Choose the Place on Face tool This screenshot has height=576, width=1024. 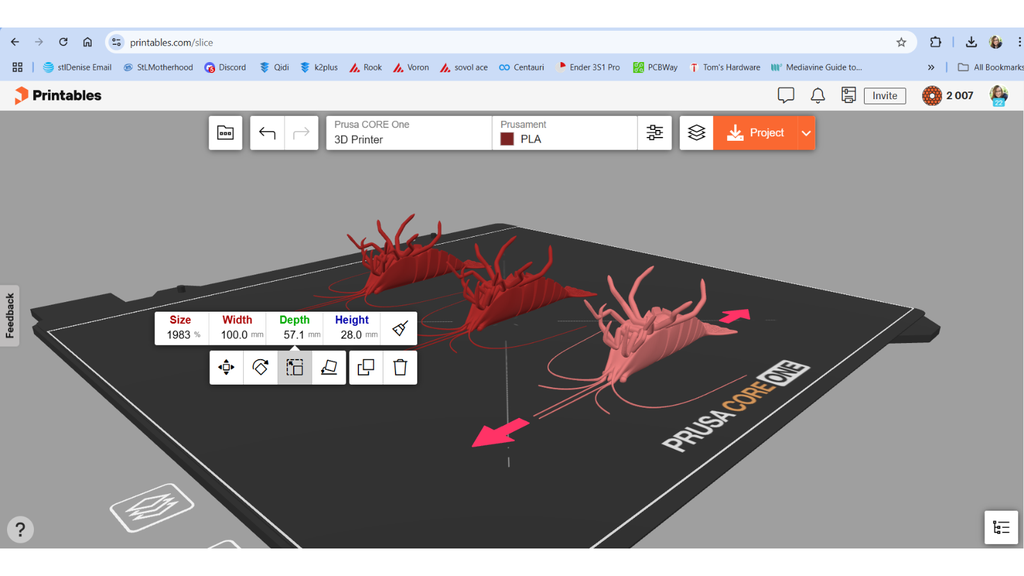(328, 368)
